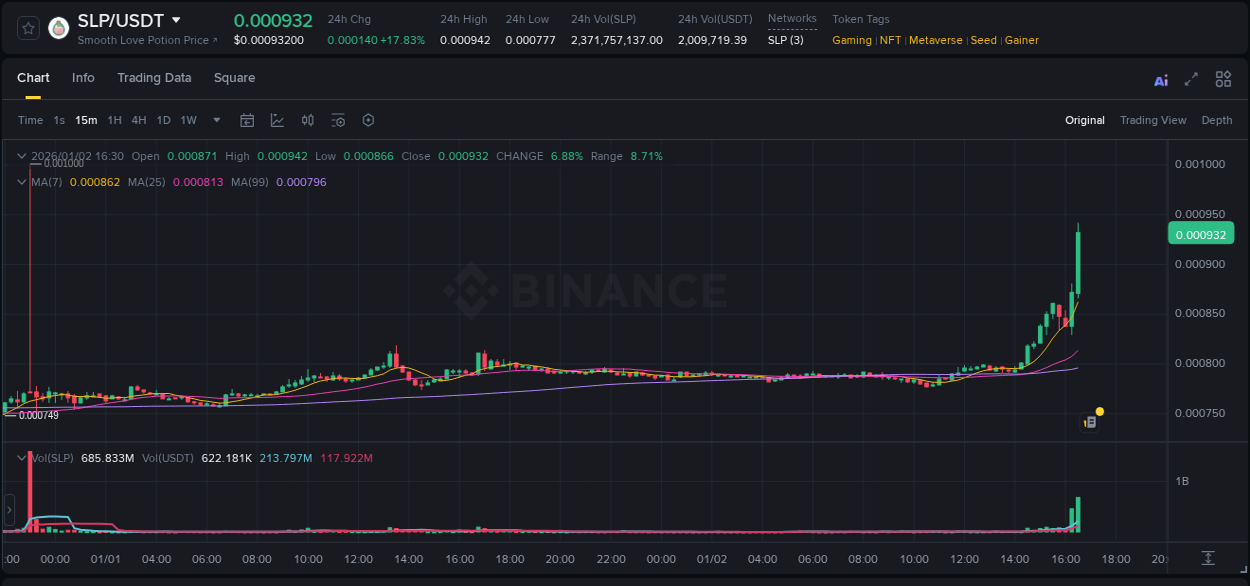
Task: Open the indicator list settings icon
Action: tap(338, 120)
